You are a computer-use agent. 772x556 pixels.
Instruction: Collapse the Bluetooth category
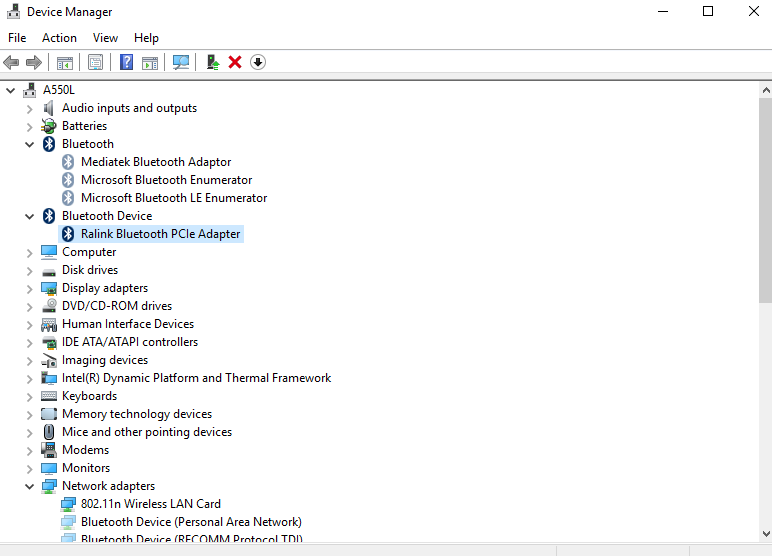[30, 145]
